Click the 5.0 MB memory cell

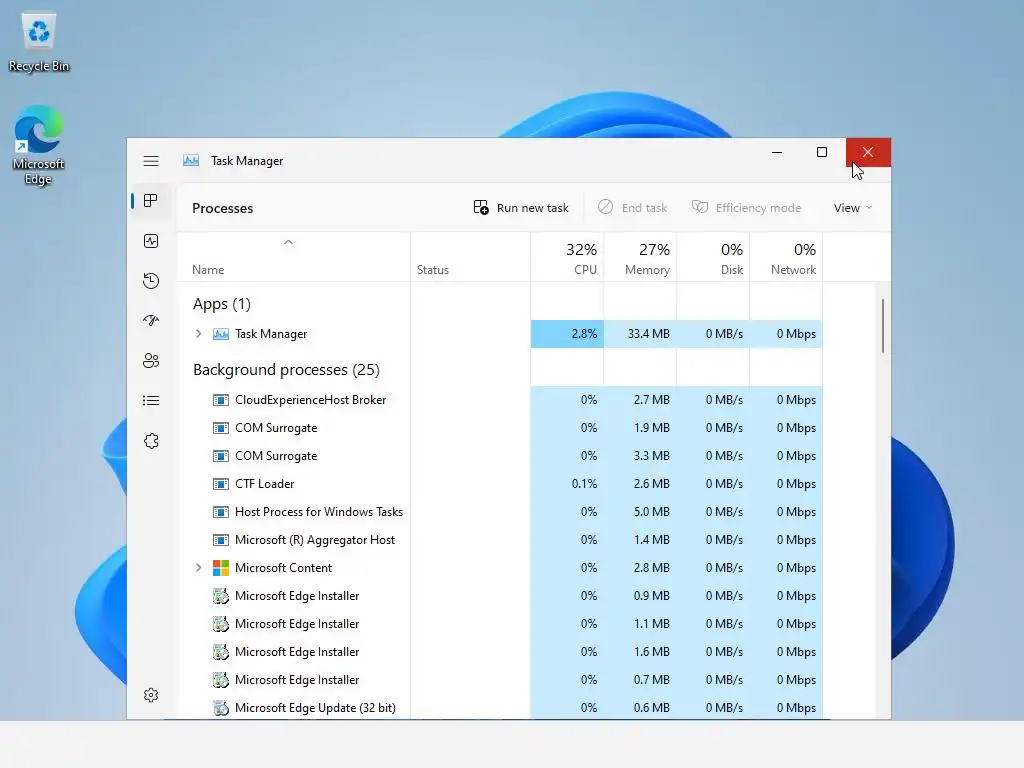640,512
